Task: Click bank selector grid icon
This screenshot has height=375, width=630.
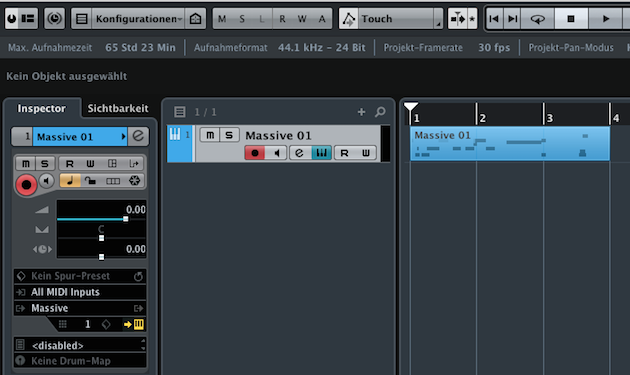Action: pyautogui.click(x=63, y=324)
